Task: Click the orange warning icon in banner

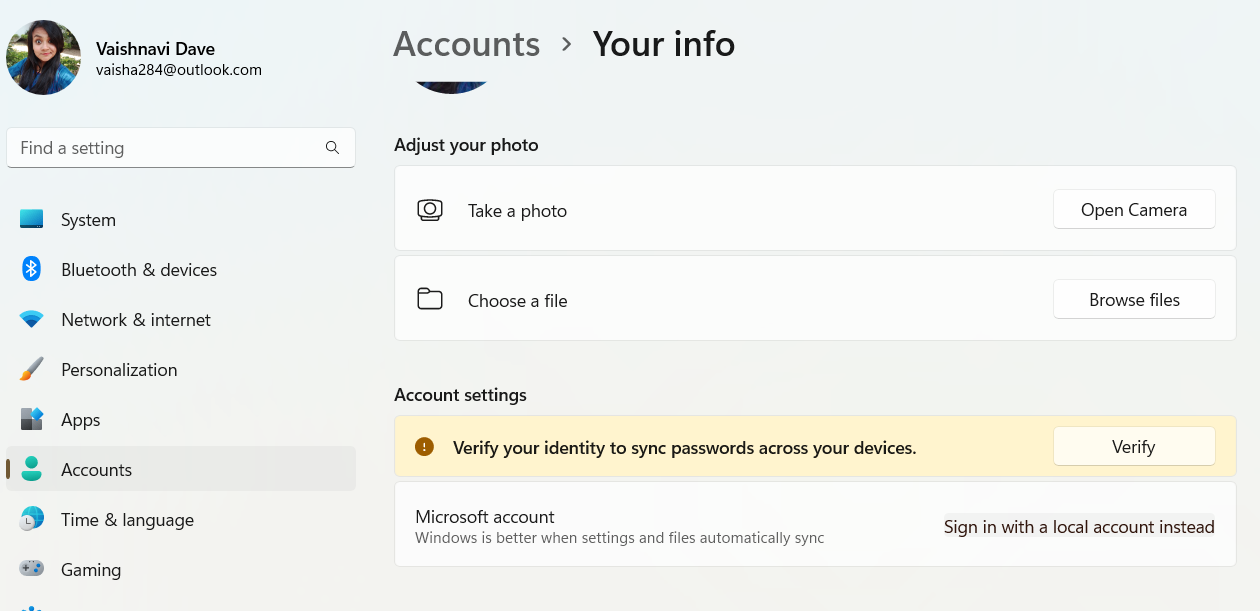Action: (x=424, y=447)
